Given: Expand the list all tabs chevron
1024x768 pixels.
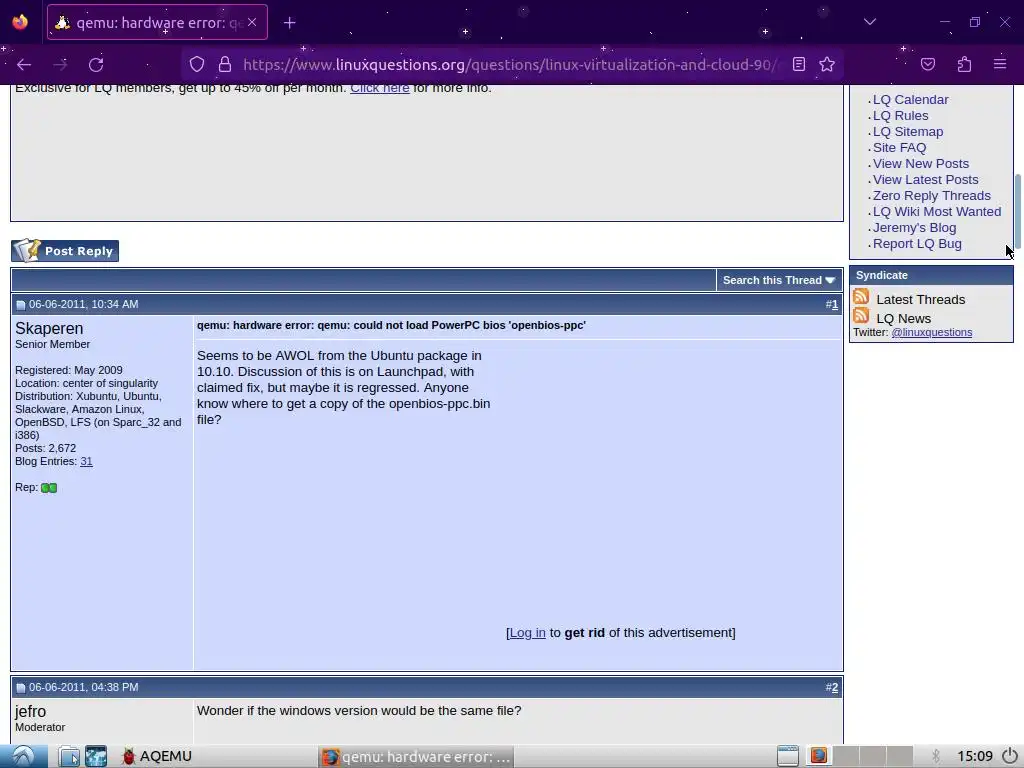Looking at the screenshot, I should 869,22.
